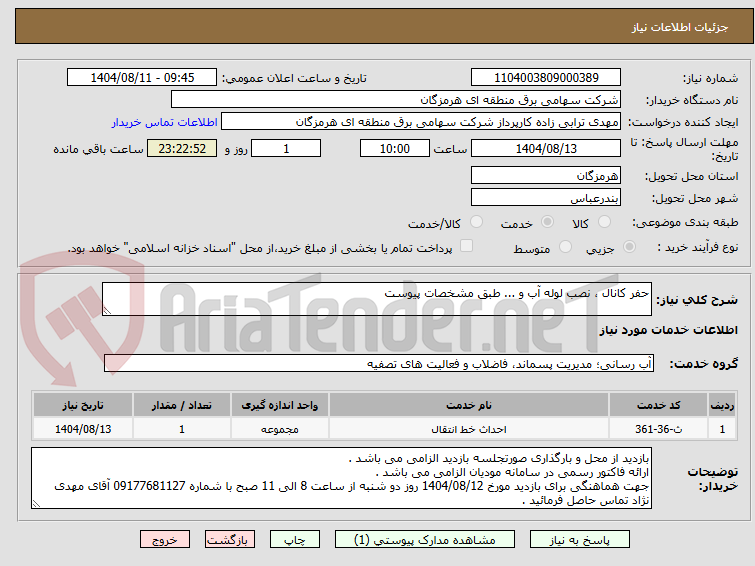Viewport: 755px width, 566px height.
Task: Select the کالا/خدمت radio button
Action: [x=476, y=222]
